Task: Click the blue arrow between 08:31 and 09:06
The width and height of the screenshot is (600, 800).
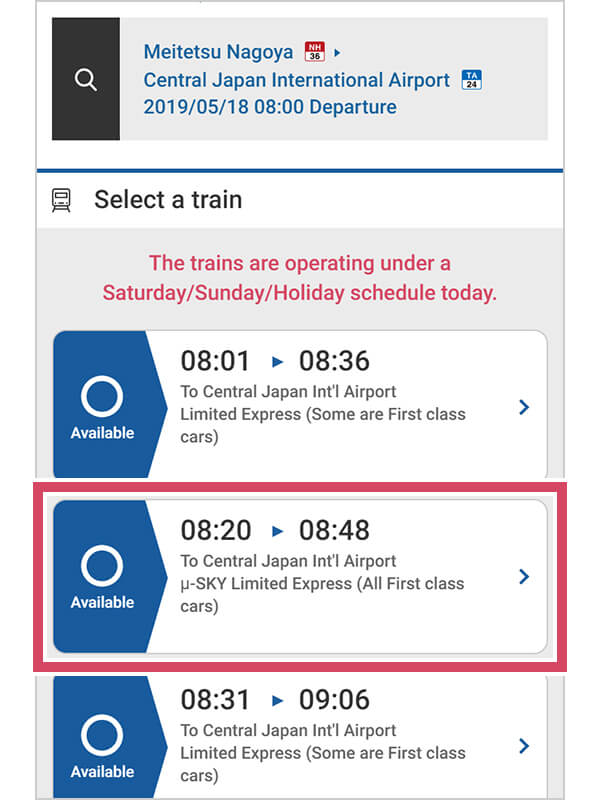Action: [276, 700]
